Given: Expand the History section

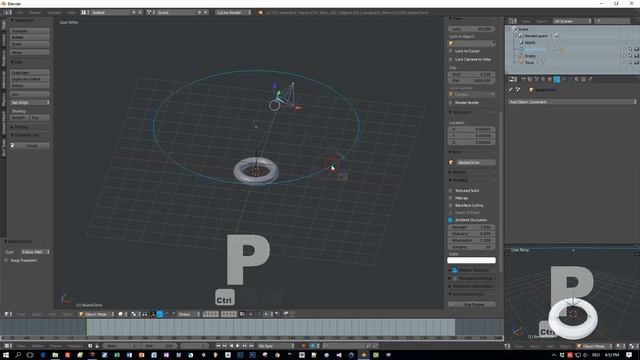Looking at the screenshot, I should click(21, 127).
